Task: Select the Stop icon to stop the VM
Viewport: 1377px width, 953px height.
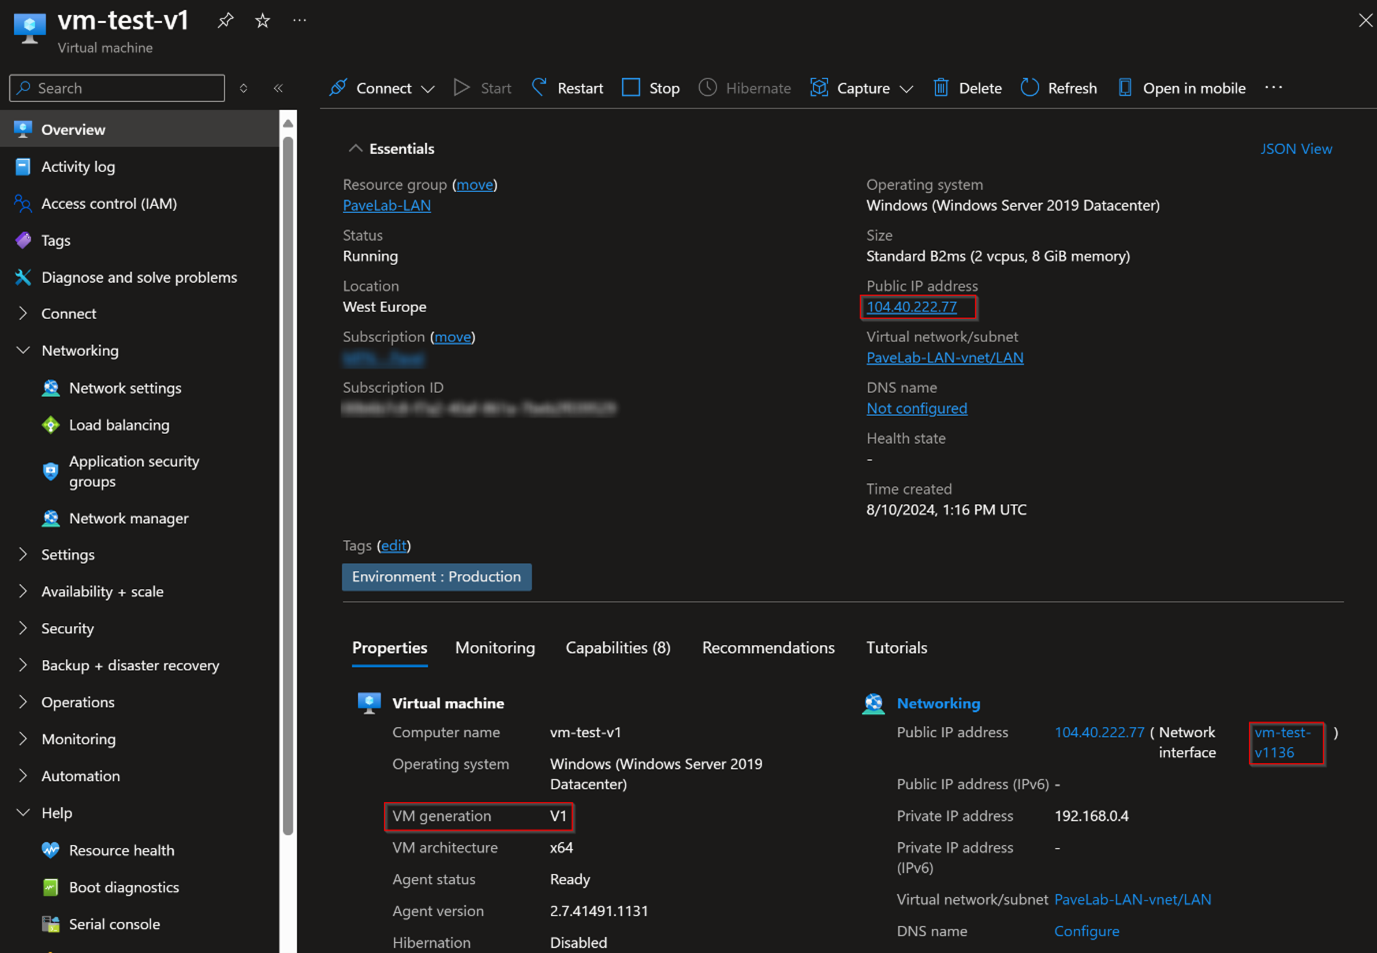Action: pyautogui.click(x=649, y=88)
